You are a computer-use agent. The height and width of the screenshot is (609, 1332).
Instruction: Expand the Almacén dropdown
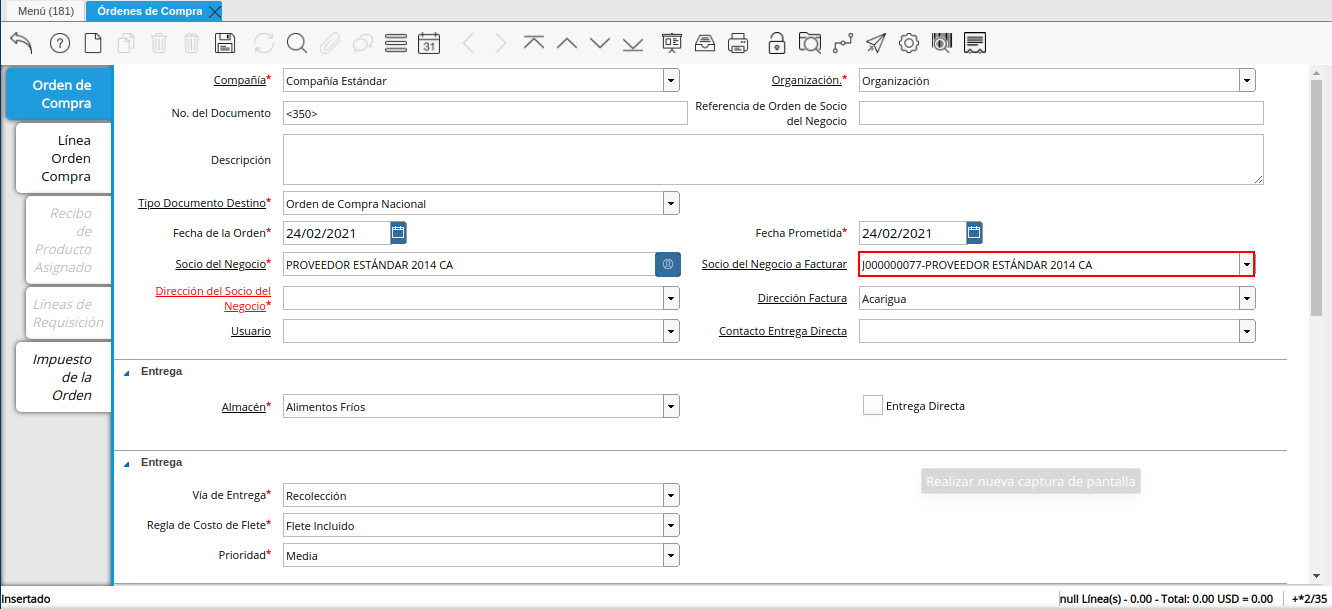point(671,406)
